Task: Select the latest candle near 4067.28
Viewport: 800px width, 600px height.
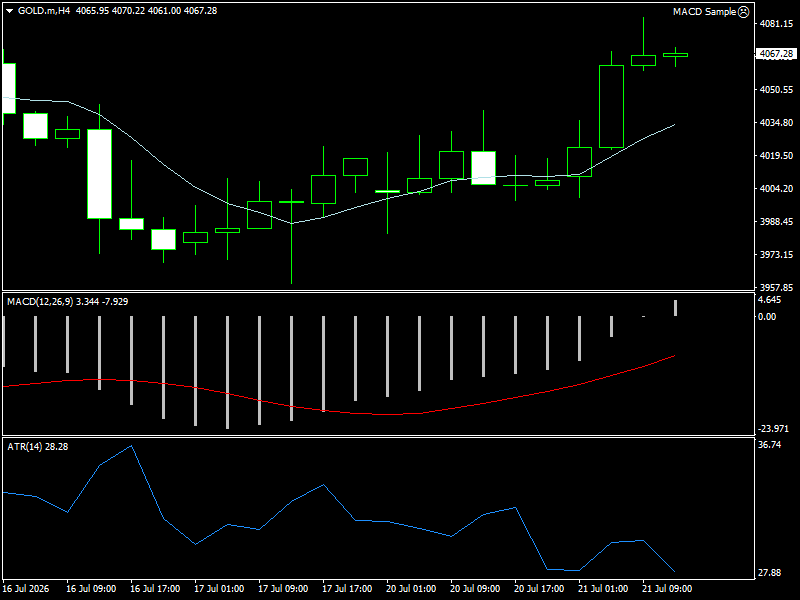Action: coord(676,55)
